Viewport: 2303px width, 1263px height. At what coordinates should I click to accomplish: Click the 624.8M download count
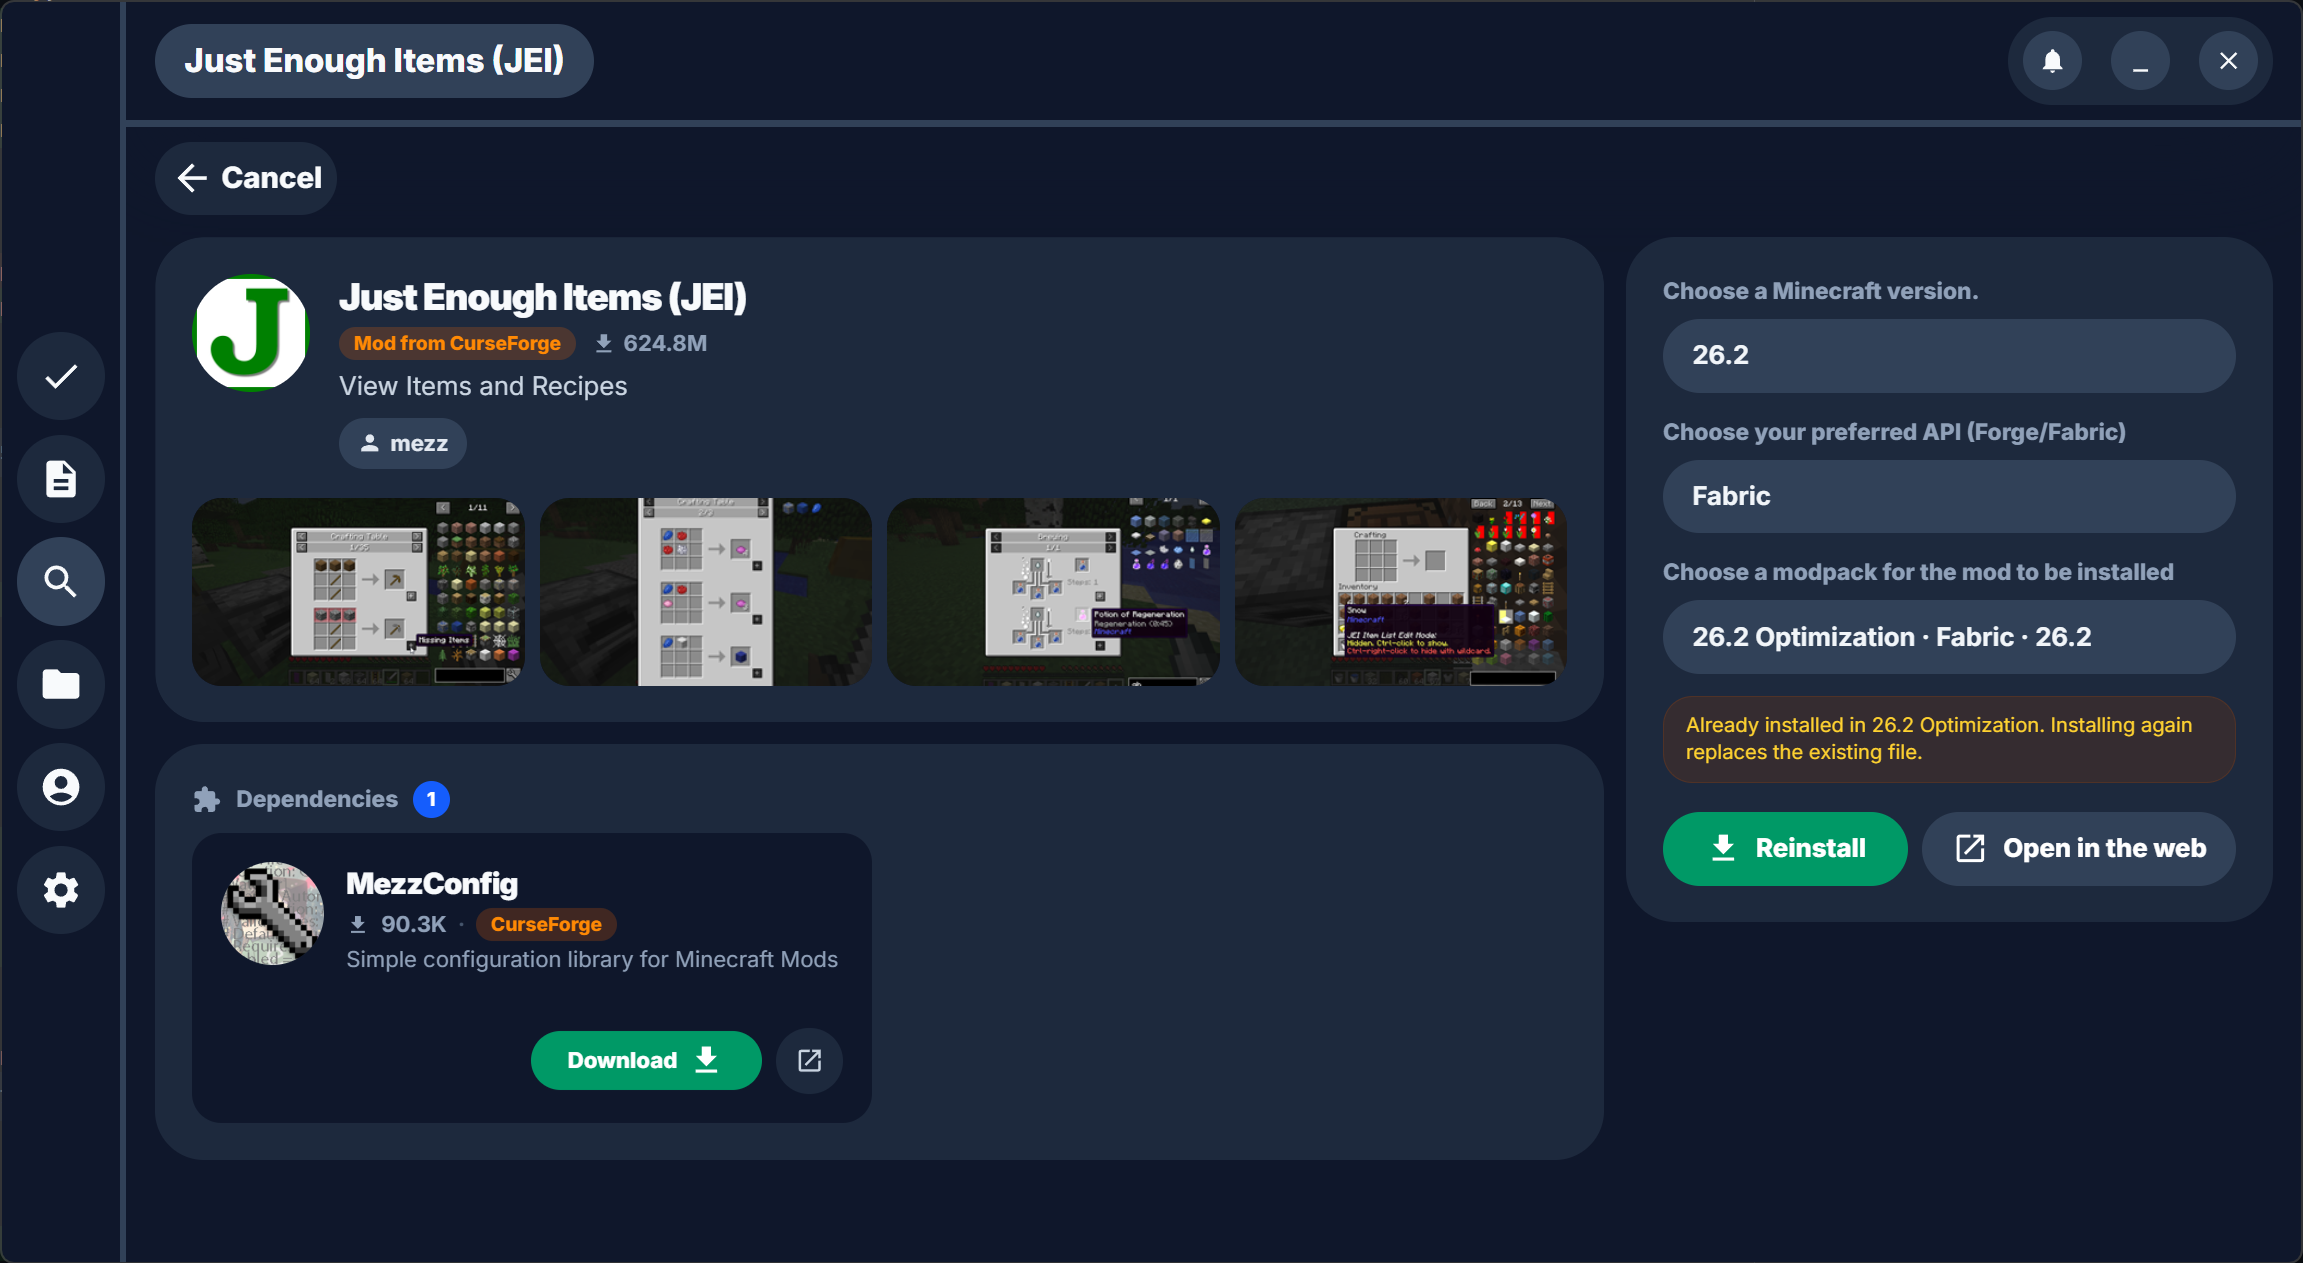(651, 343)
